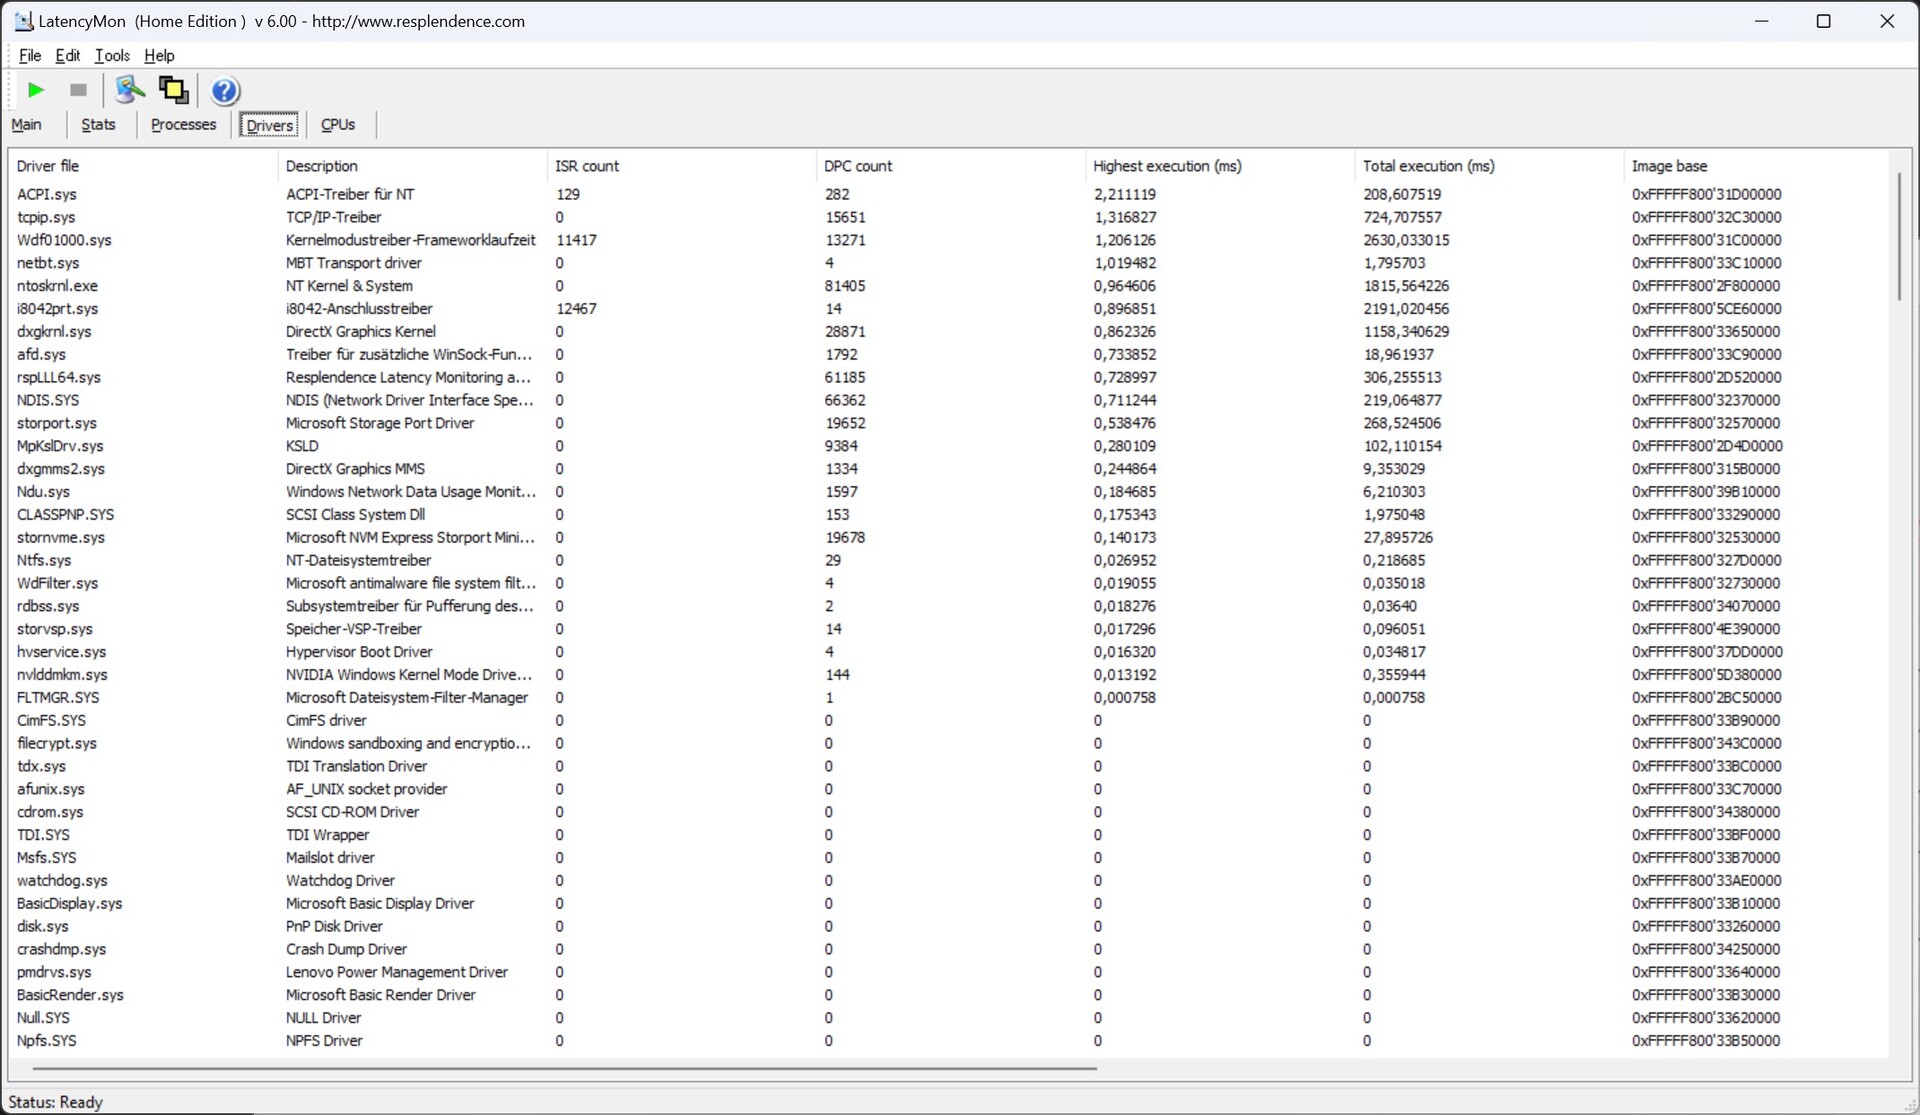The image size is (1920, 1115).
Task: Open options via monitor-with-pen toolbar icon
Action: [129, 90]
